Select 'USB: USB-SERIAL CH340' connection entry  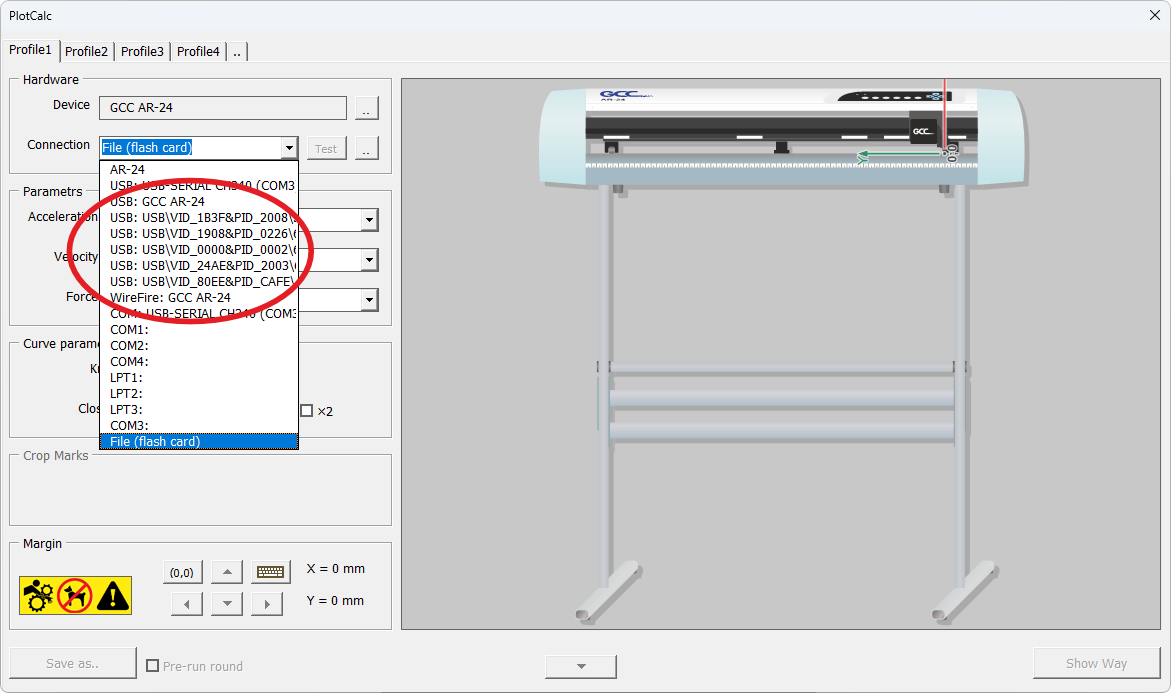tap(199, 185)
